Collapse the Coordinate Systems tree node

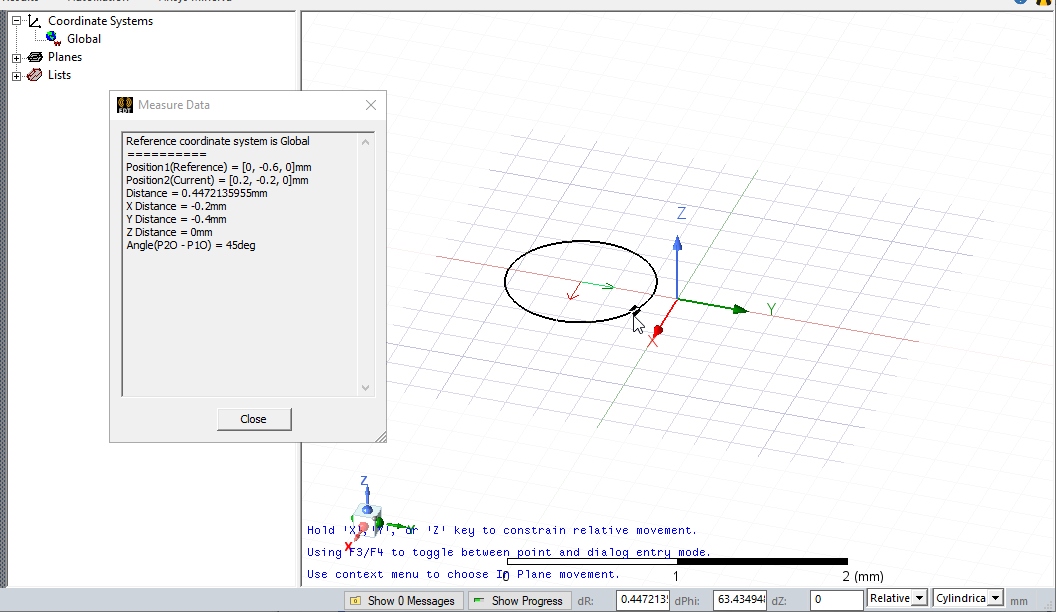pos(17,21)
